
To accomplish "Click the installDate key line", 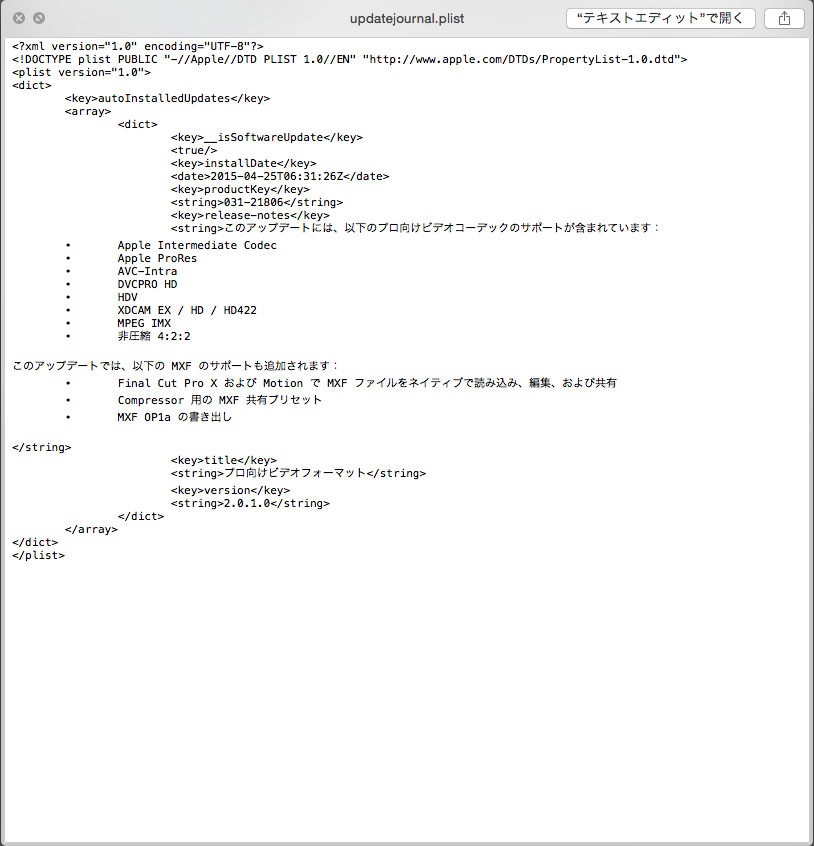I will click(243, 163).
